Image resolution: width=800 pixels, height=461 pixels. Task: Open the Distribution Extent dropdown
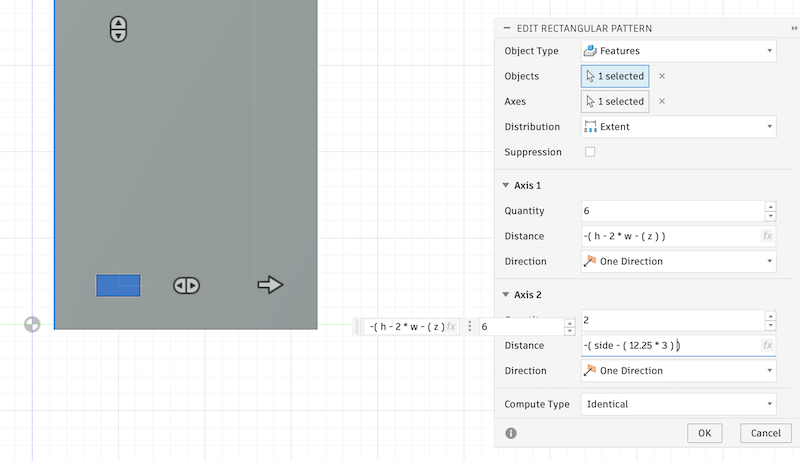679,127
